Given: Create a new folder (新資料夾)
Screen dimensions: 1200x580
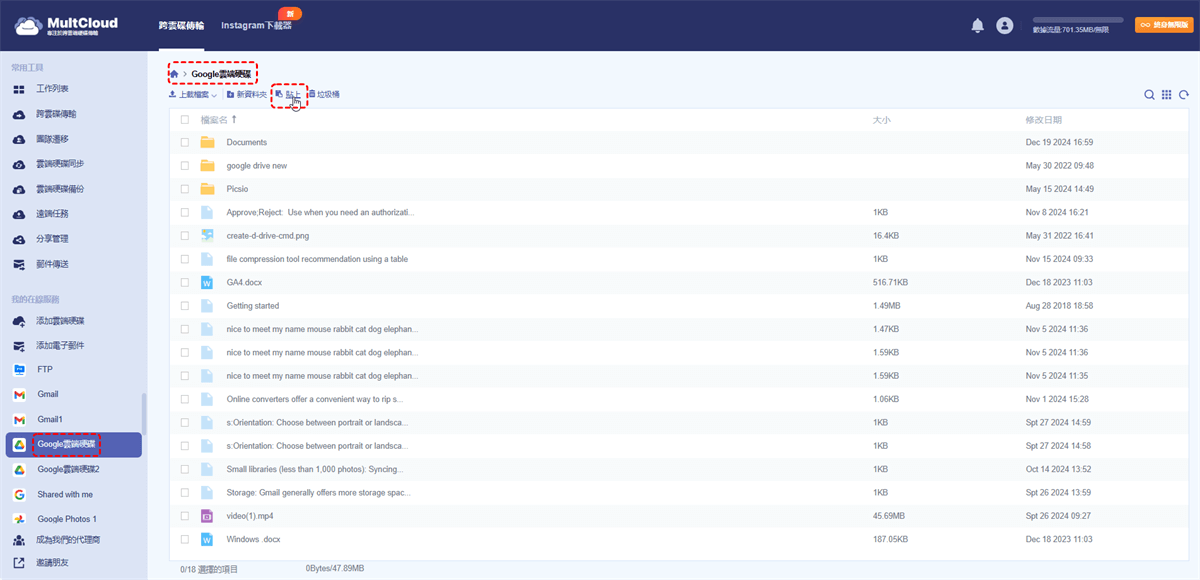Looking at the screenshot, I should (247, 94).
